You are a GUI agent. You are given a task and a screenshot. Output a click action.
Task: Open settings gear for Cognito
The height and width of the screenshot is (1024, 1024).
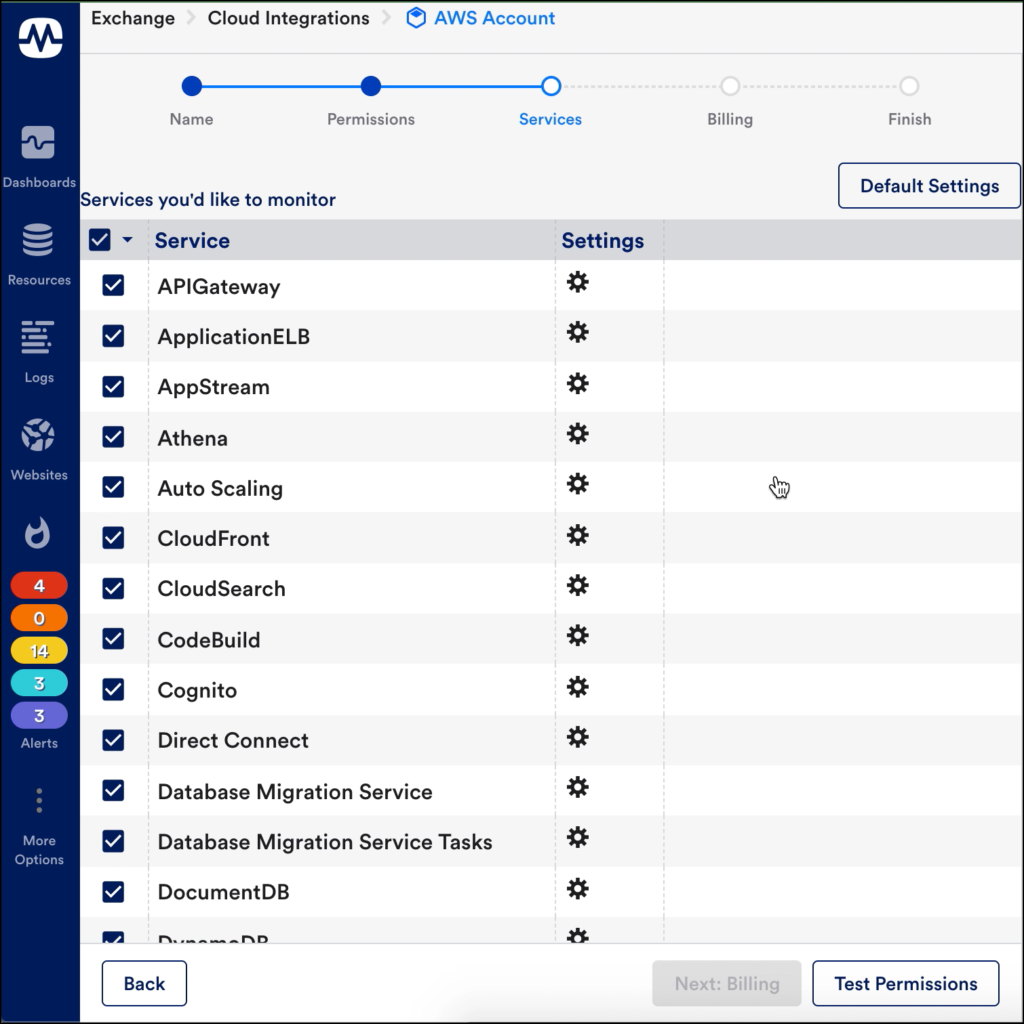click(577, 686)
